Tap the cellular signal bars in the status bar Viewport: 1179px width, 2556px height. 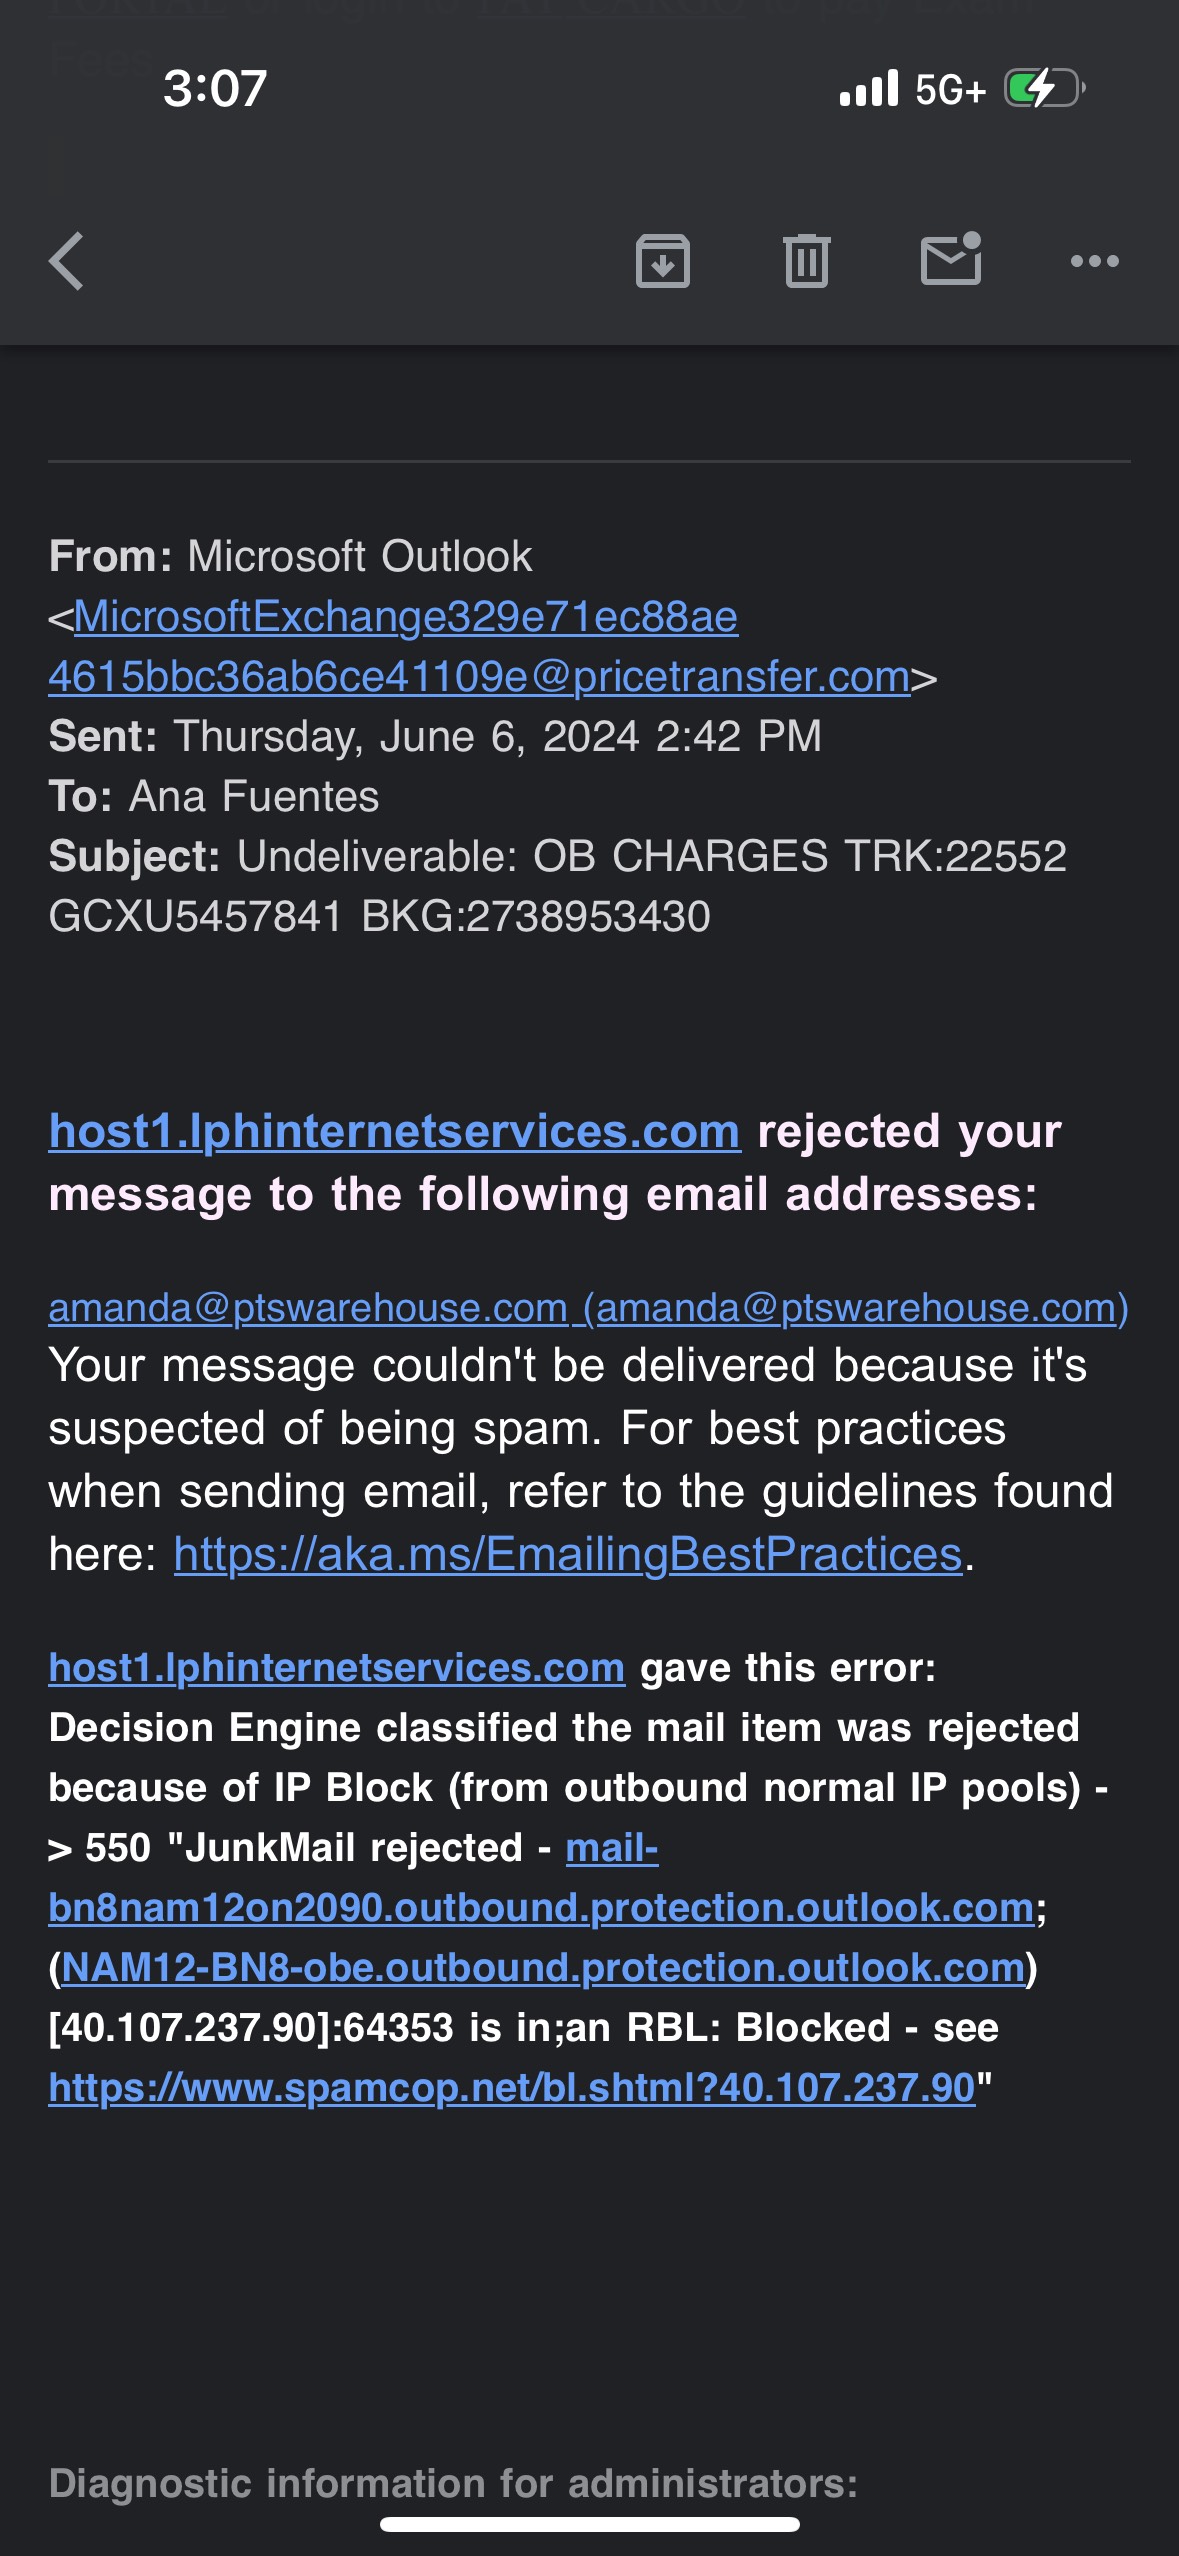pos(869,88)
